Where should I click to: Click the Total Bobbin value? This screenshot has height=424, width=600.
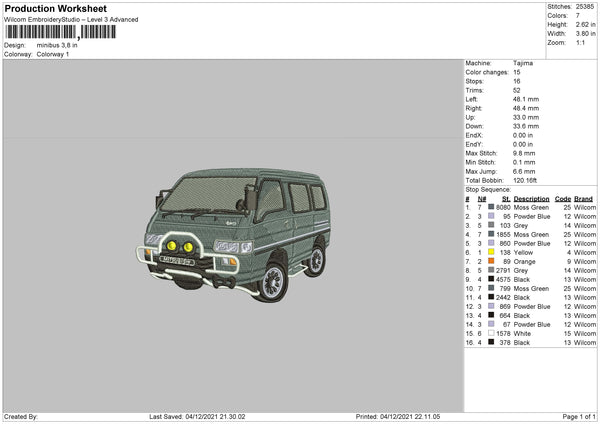click(526, 180)
